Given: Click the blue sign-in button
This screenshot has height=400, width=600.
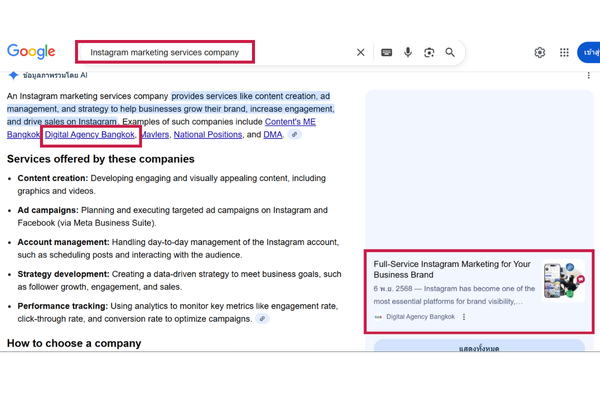Looking at the screenshot, I should tap(591, 52).
